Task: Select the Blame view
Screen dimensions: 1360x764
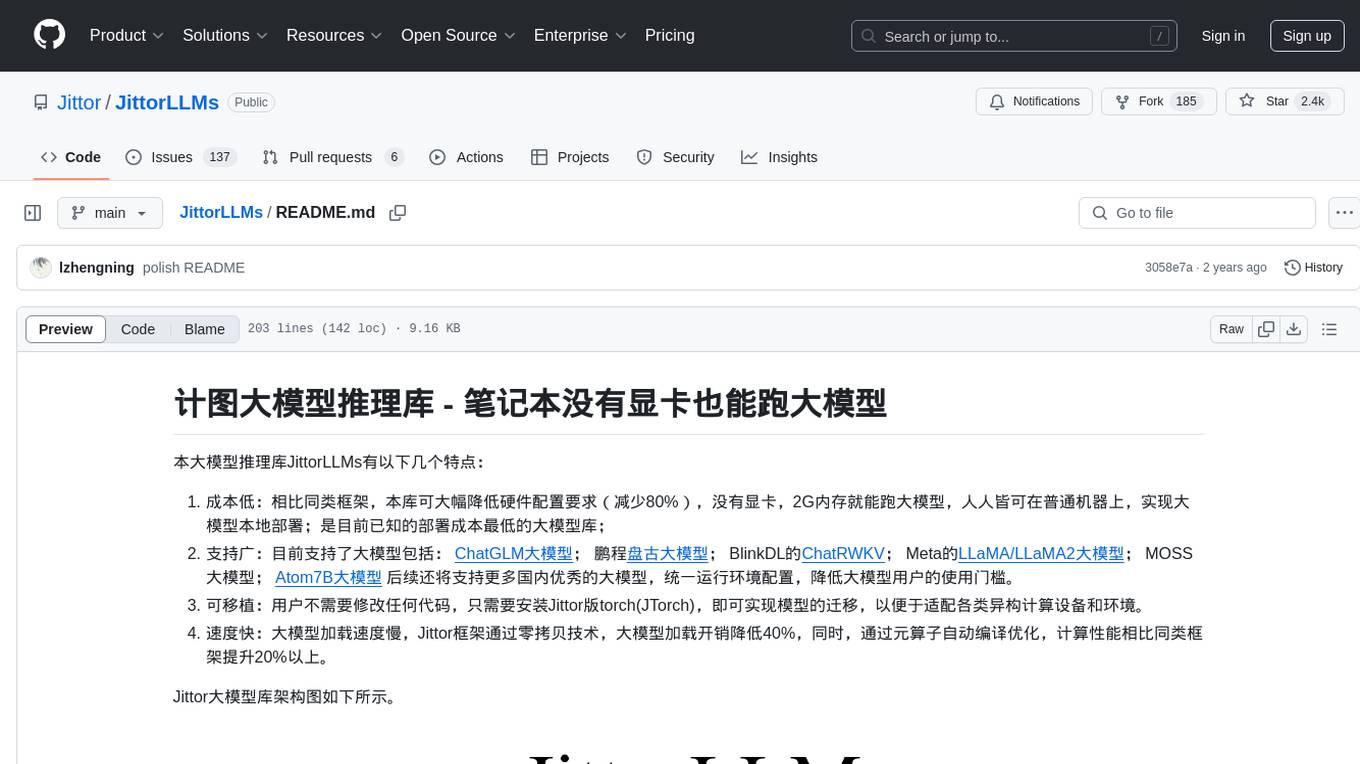Action: click(x=205, y=329)
